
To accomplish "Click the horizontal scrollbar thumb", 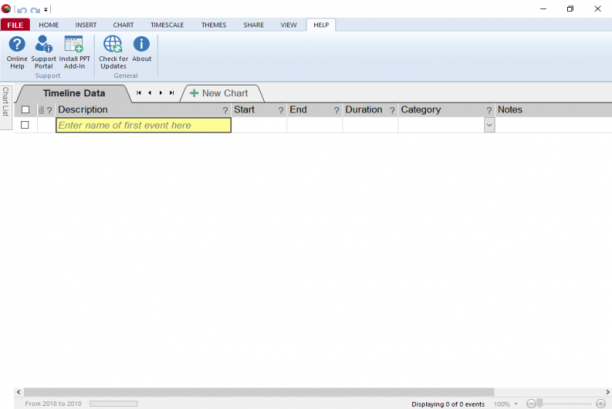I will pyautogui.click(x=259, y=392).
